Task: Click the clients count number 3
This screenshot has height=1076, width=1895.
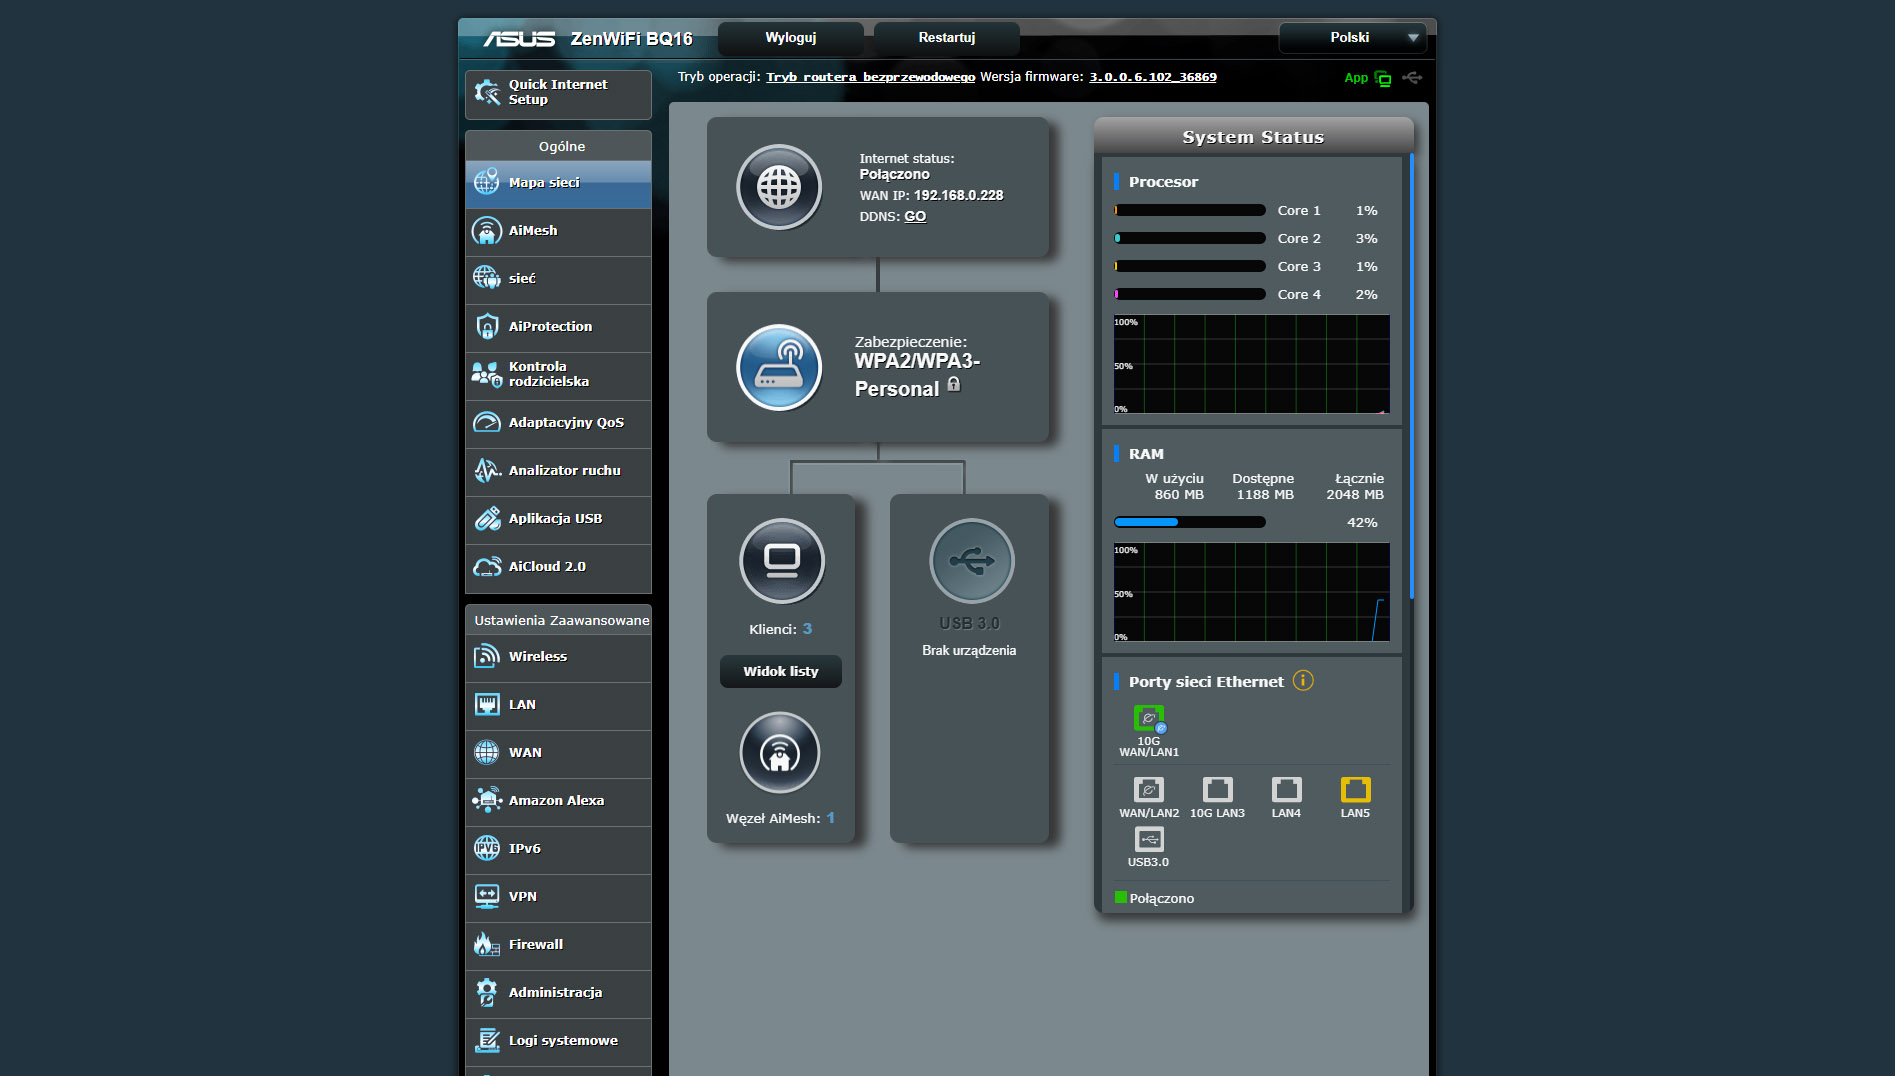Action: pos(807,629)
